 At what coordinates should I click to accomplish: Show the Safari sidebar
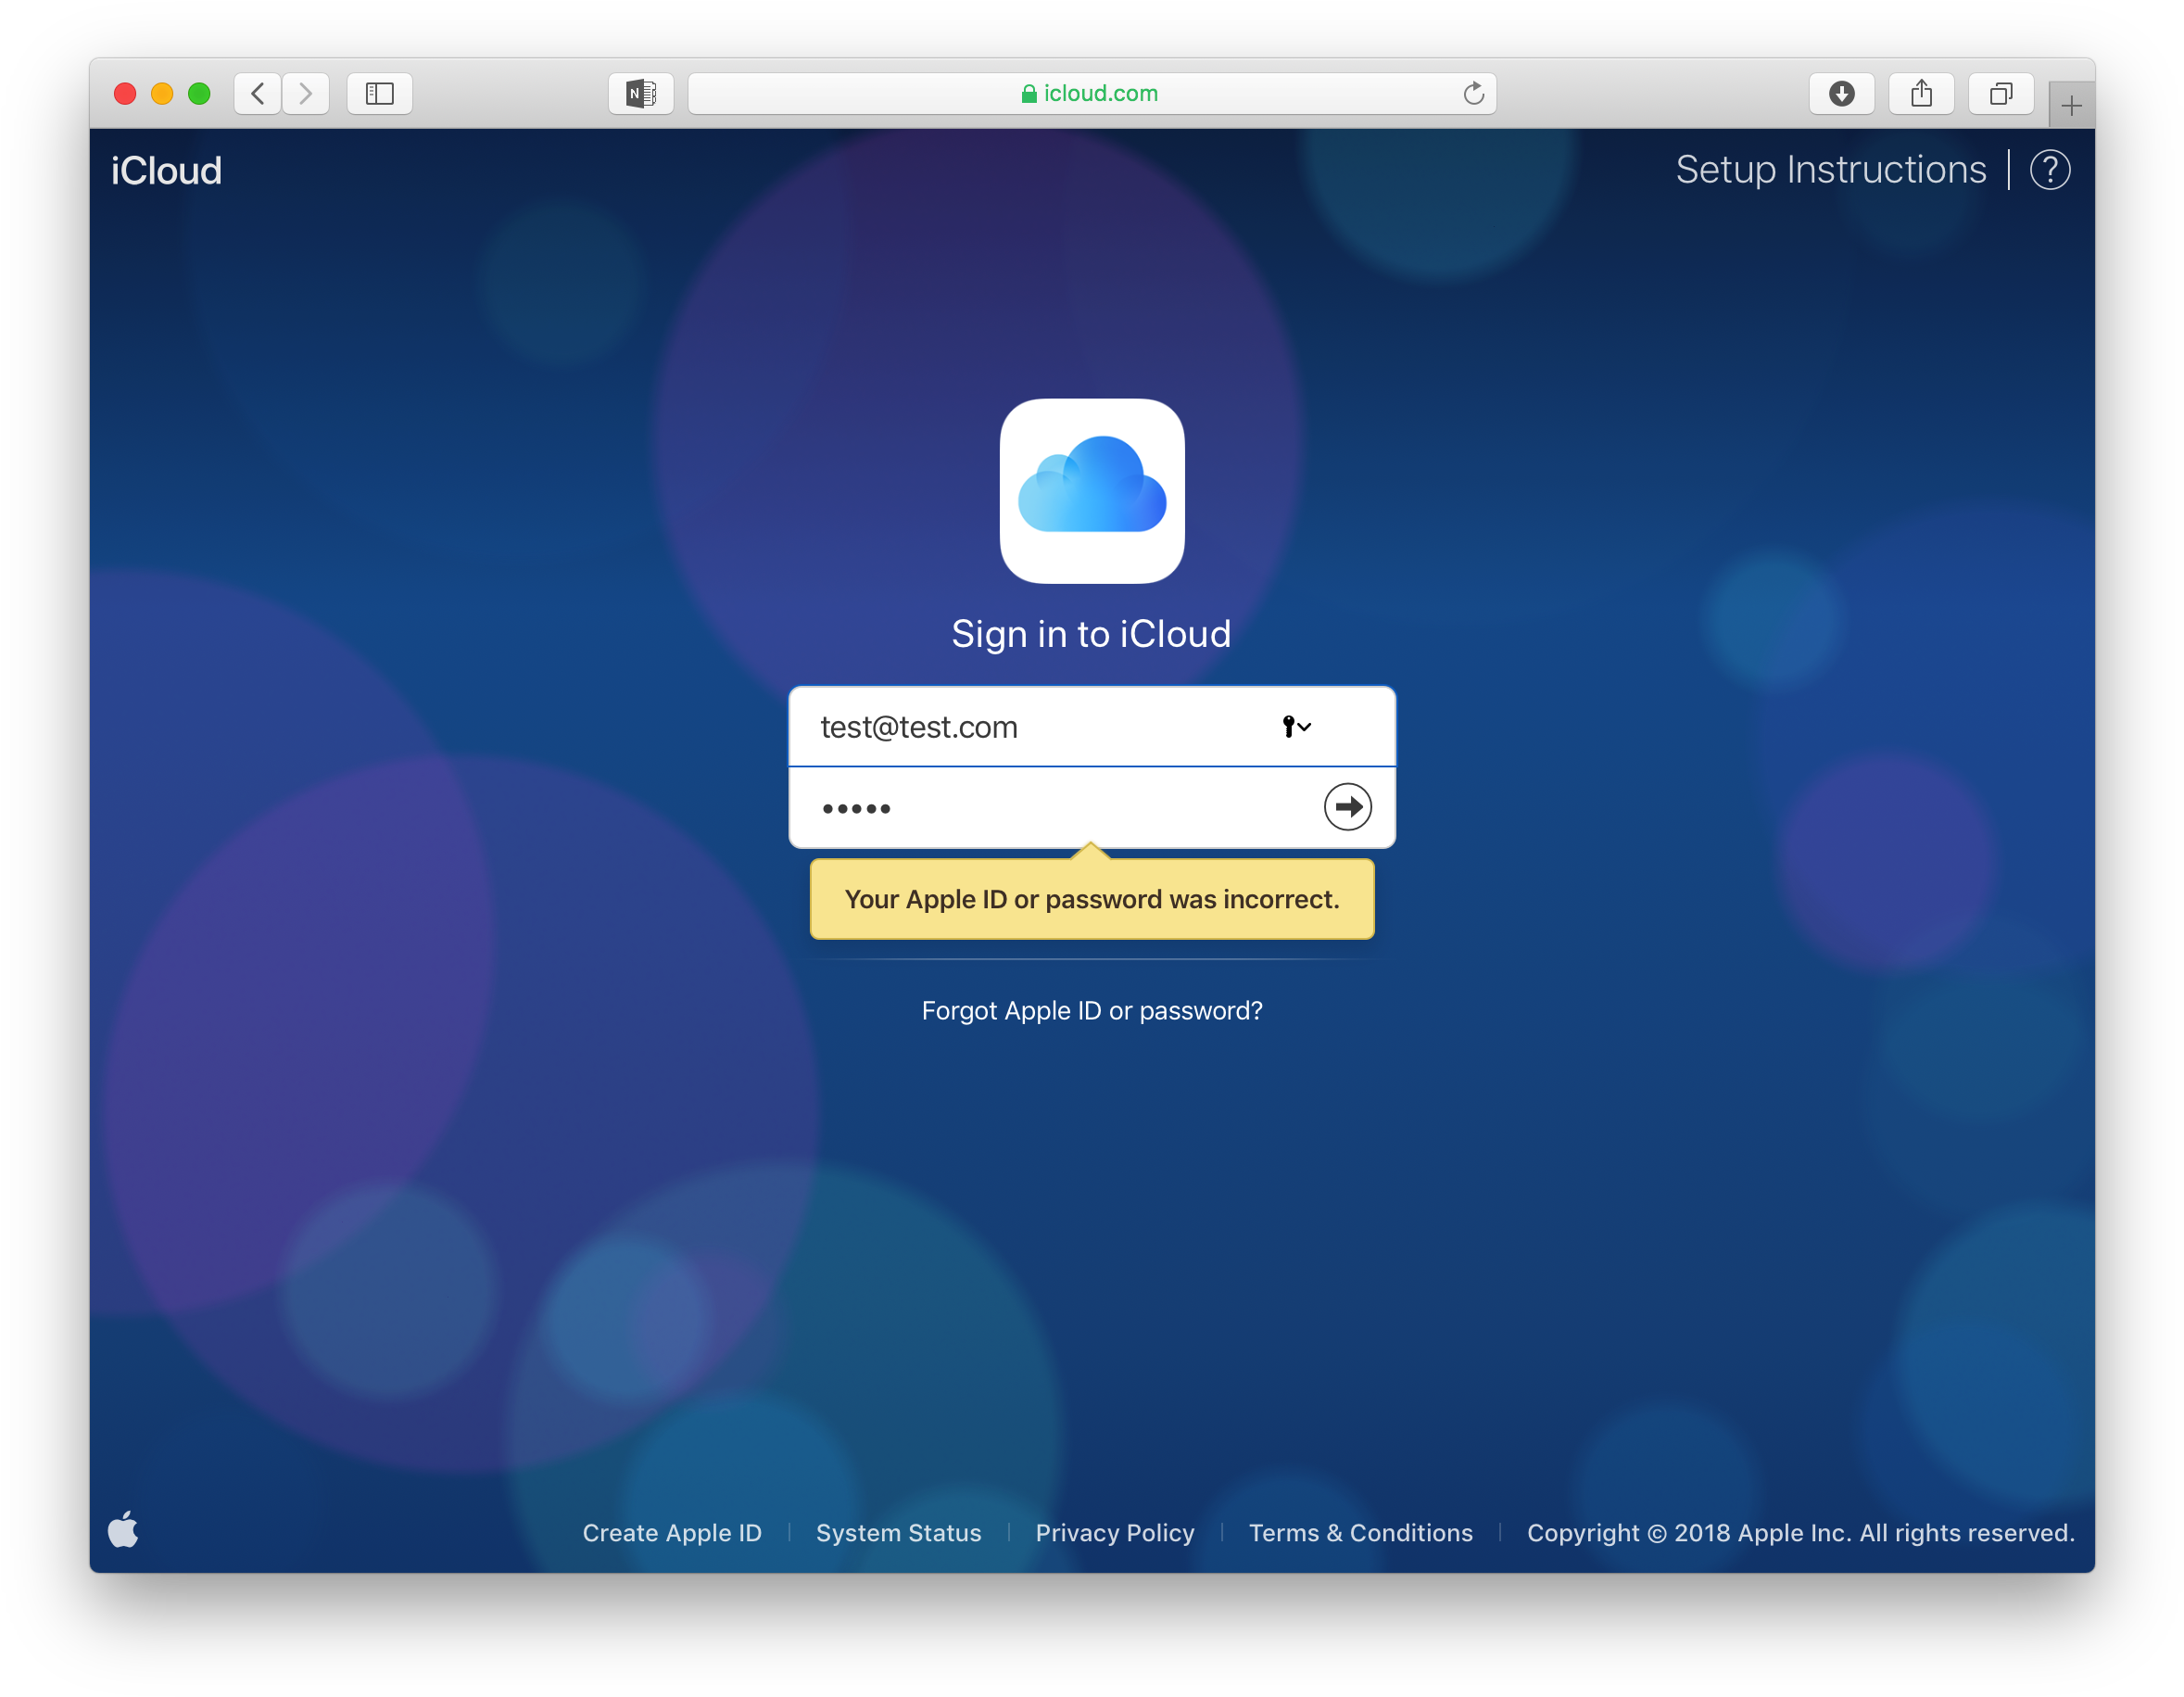pyautogui.click(x=380, y=94)
